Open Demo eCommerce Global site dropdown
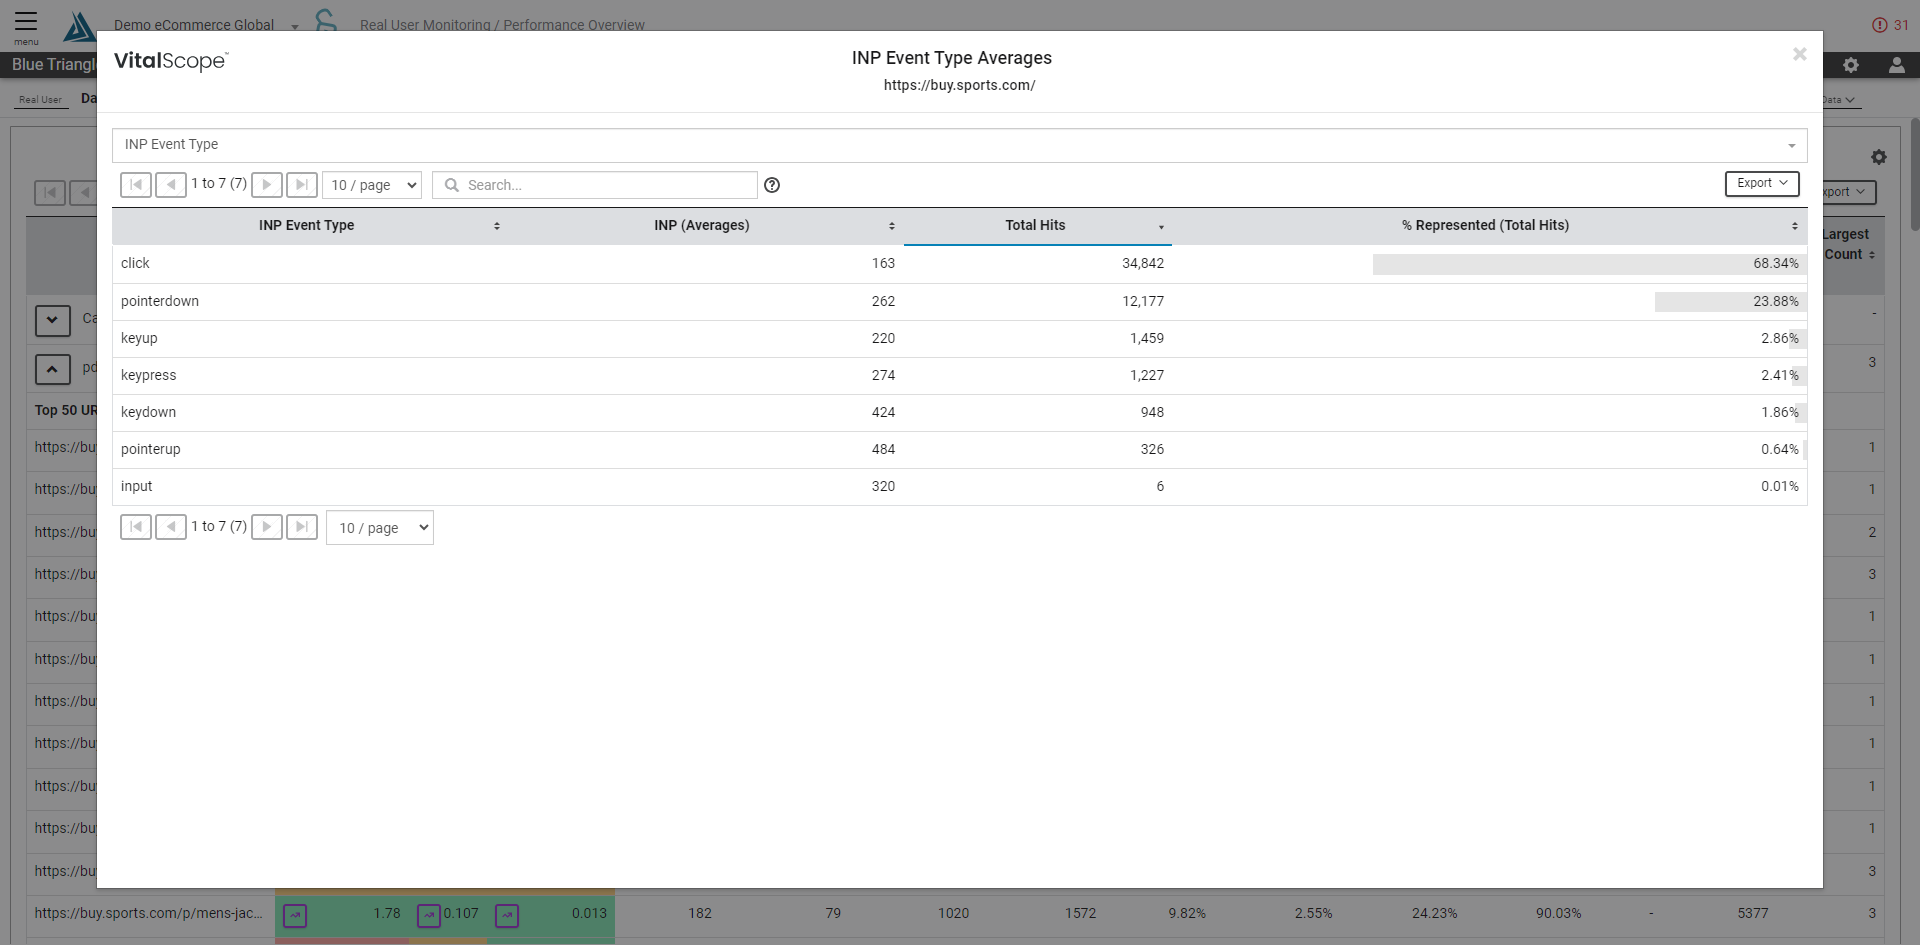This screenshot has height=945, width=1920. 205,25
